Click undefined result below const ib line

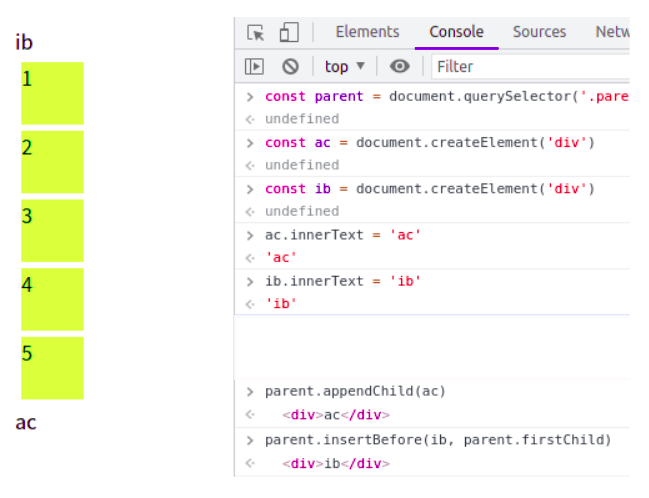302,212
